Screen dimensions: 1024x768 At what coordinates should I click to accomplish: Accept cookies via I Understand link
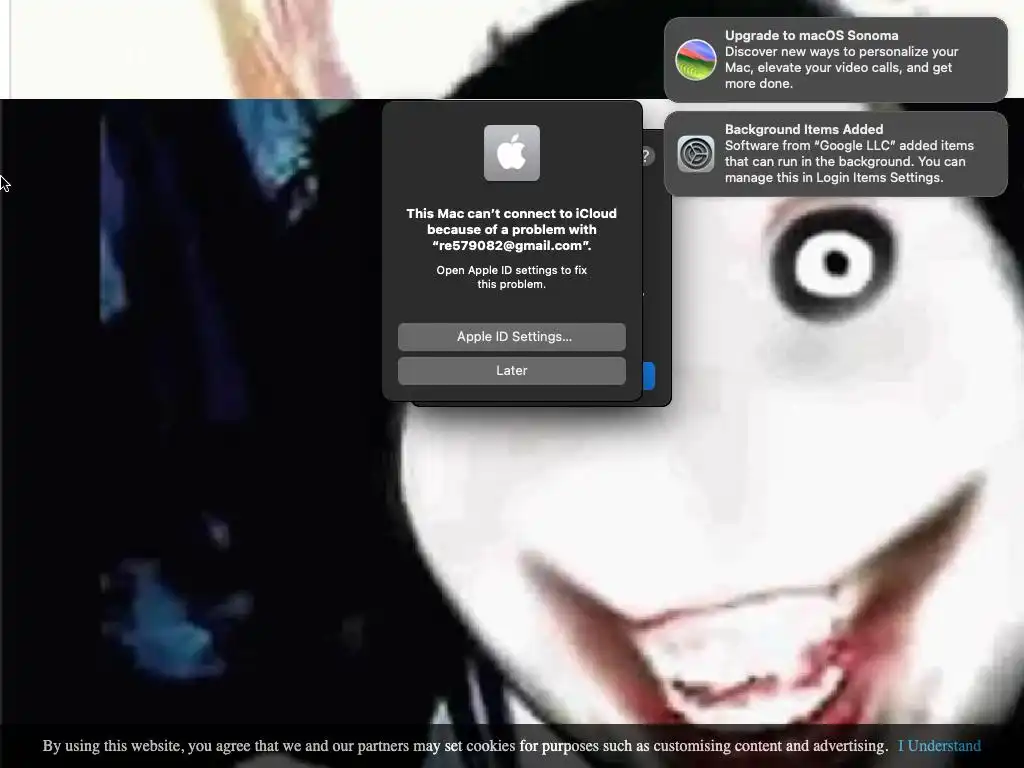pyautogui.click(x=939, y=746)
